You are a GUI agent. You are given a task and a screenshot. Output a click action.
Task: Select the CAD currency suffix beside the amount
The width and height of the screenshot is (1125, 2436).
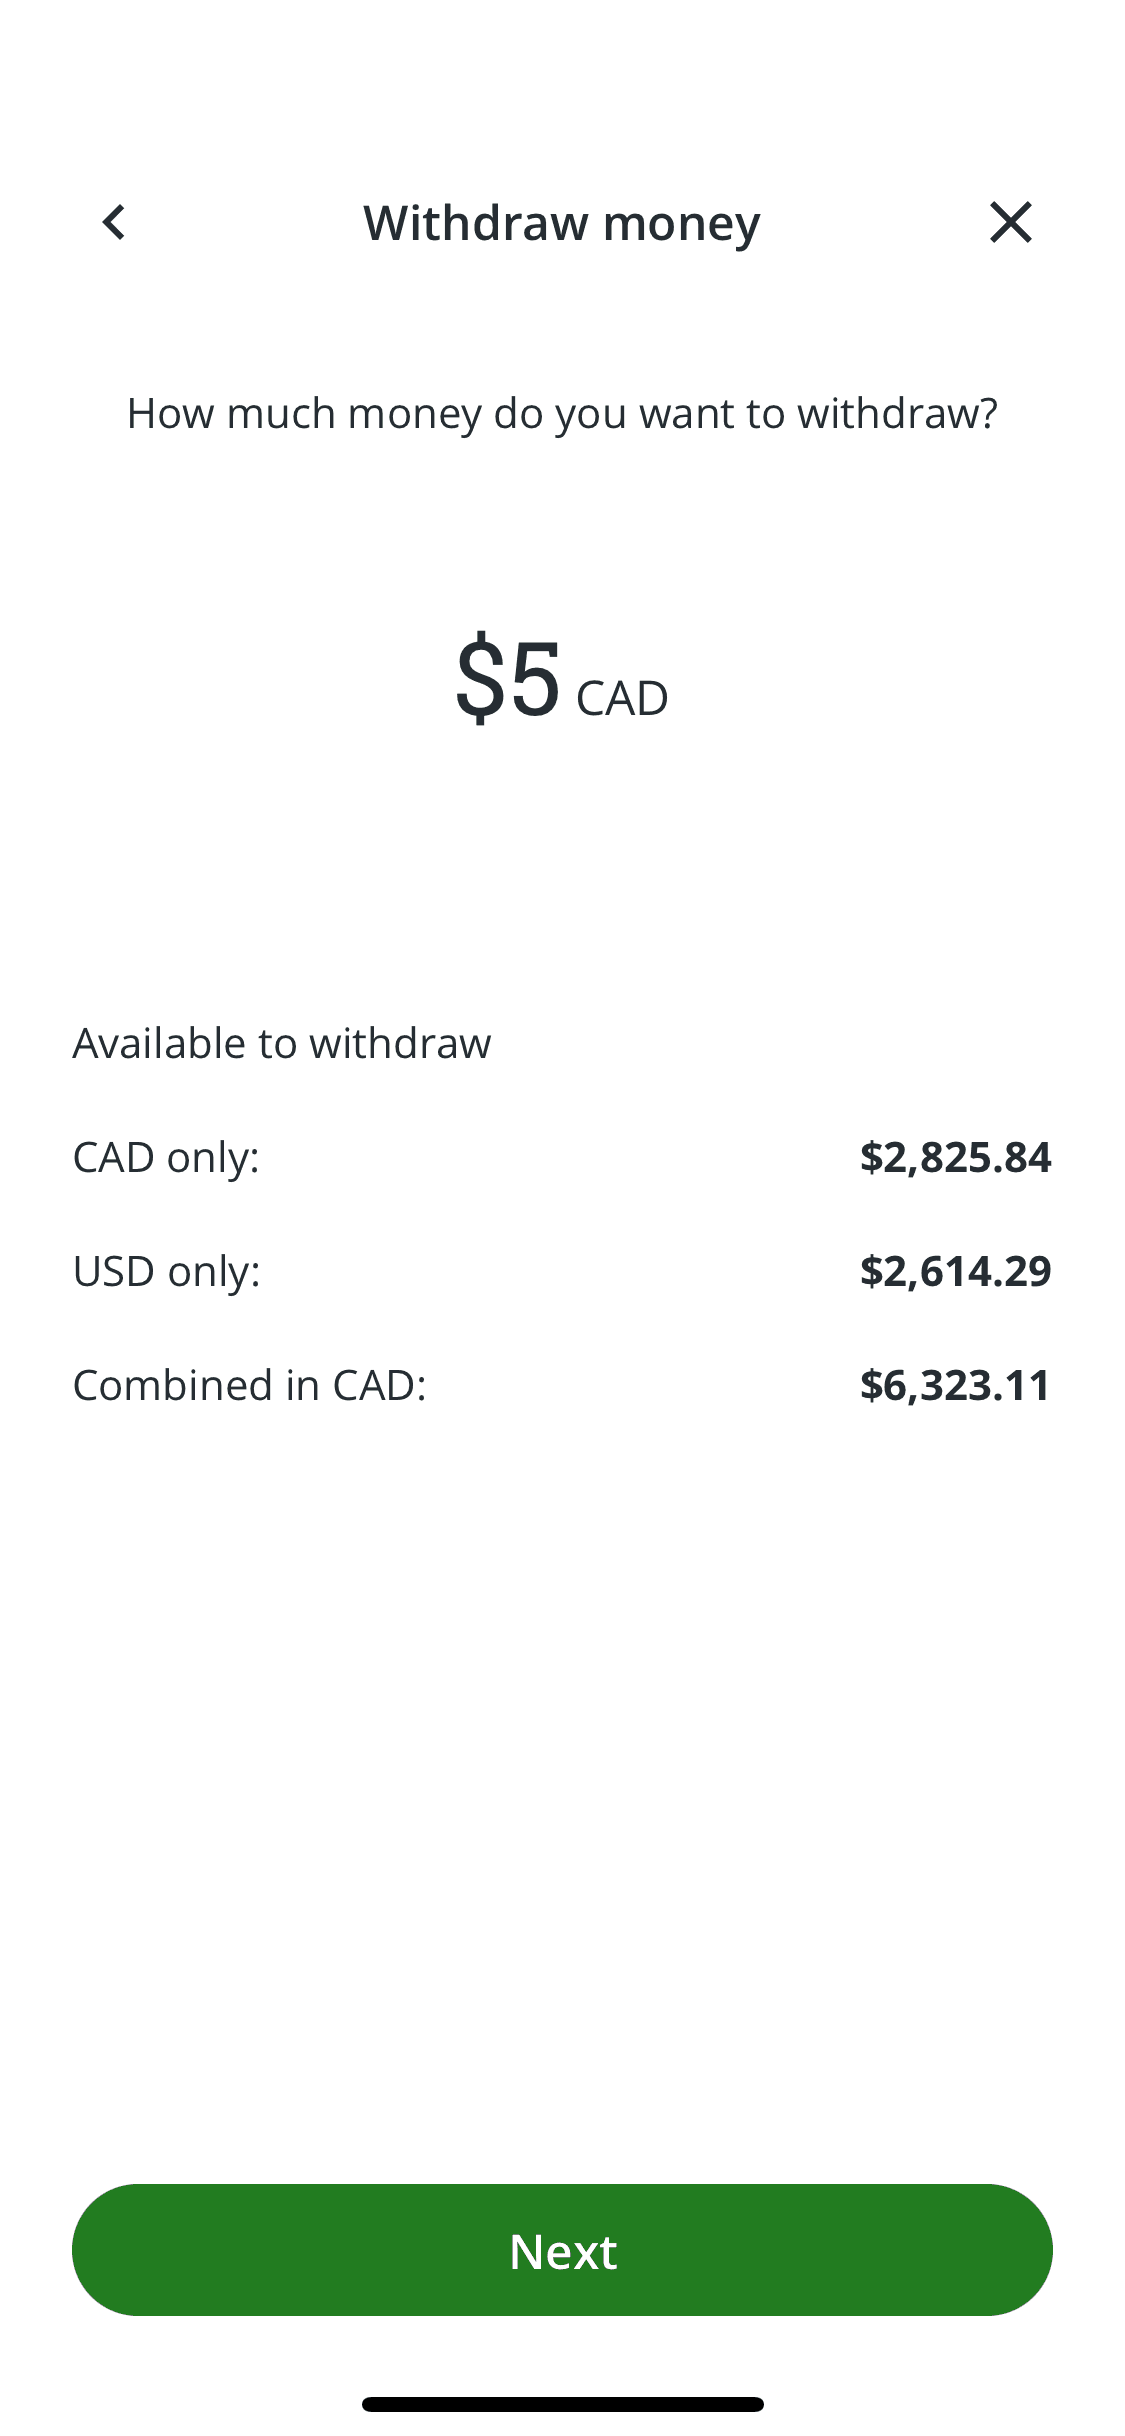click(622, 698)
